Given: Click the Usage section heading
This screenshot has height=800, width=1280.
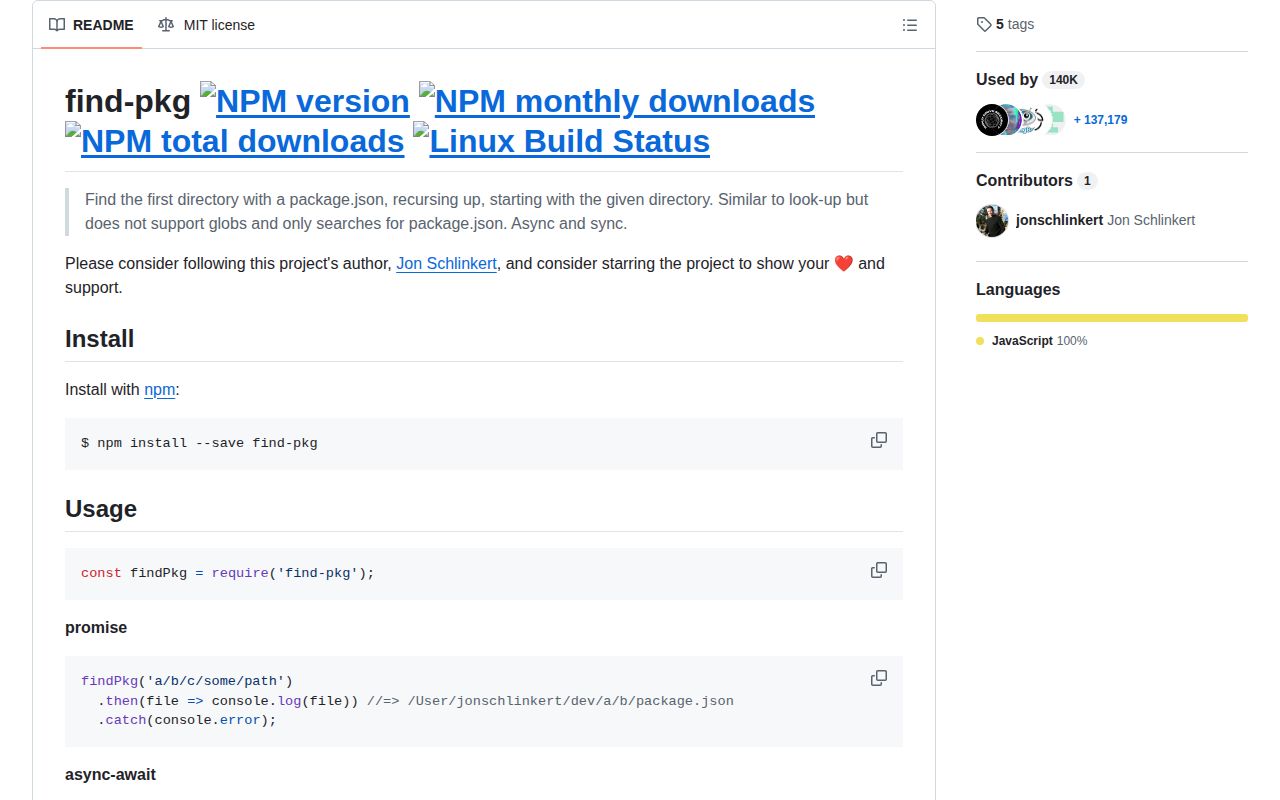Looking at the screenshot, I should [101, 509].
